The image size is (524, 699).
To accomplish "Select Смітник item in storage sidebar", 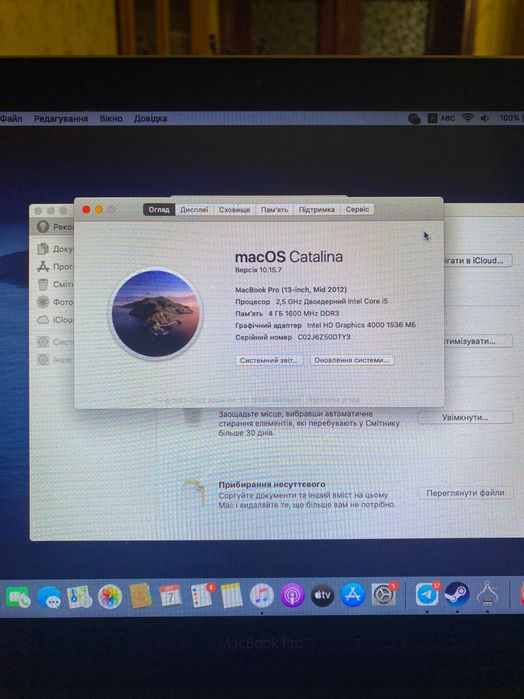I will pos(55,284).
